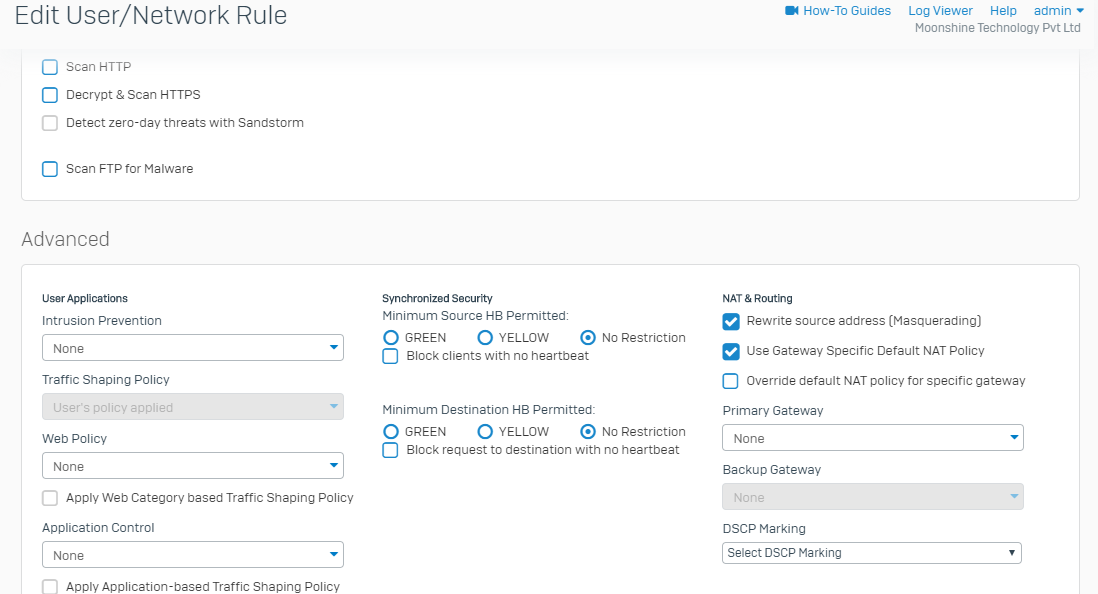
Task: Enable the Scan HTTP checkbox
Action: [x=50, y=67]
